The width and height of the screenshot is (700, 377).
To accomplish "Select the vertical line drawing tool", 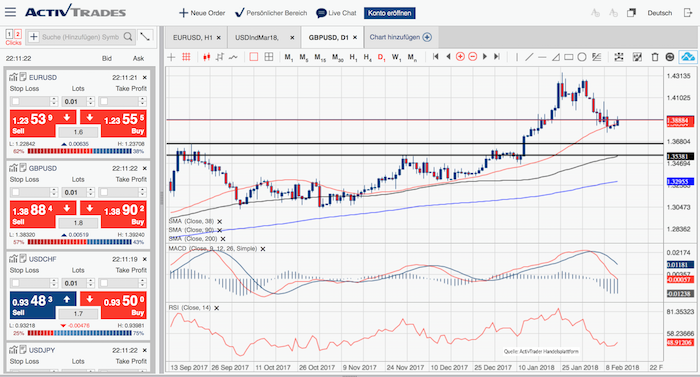I will (x=517, y=57).
